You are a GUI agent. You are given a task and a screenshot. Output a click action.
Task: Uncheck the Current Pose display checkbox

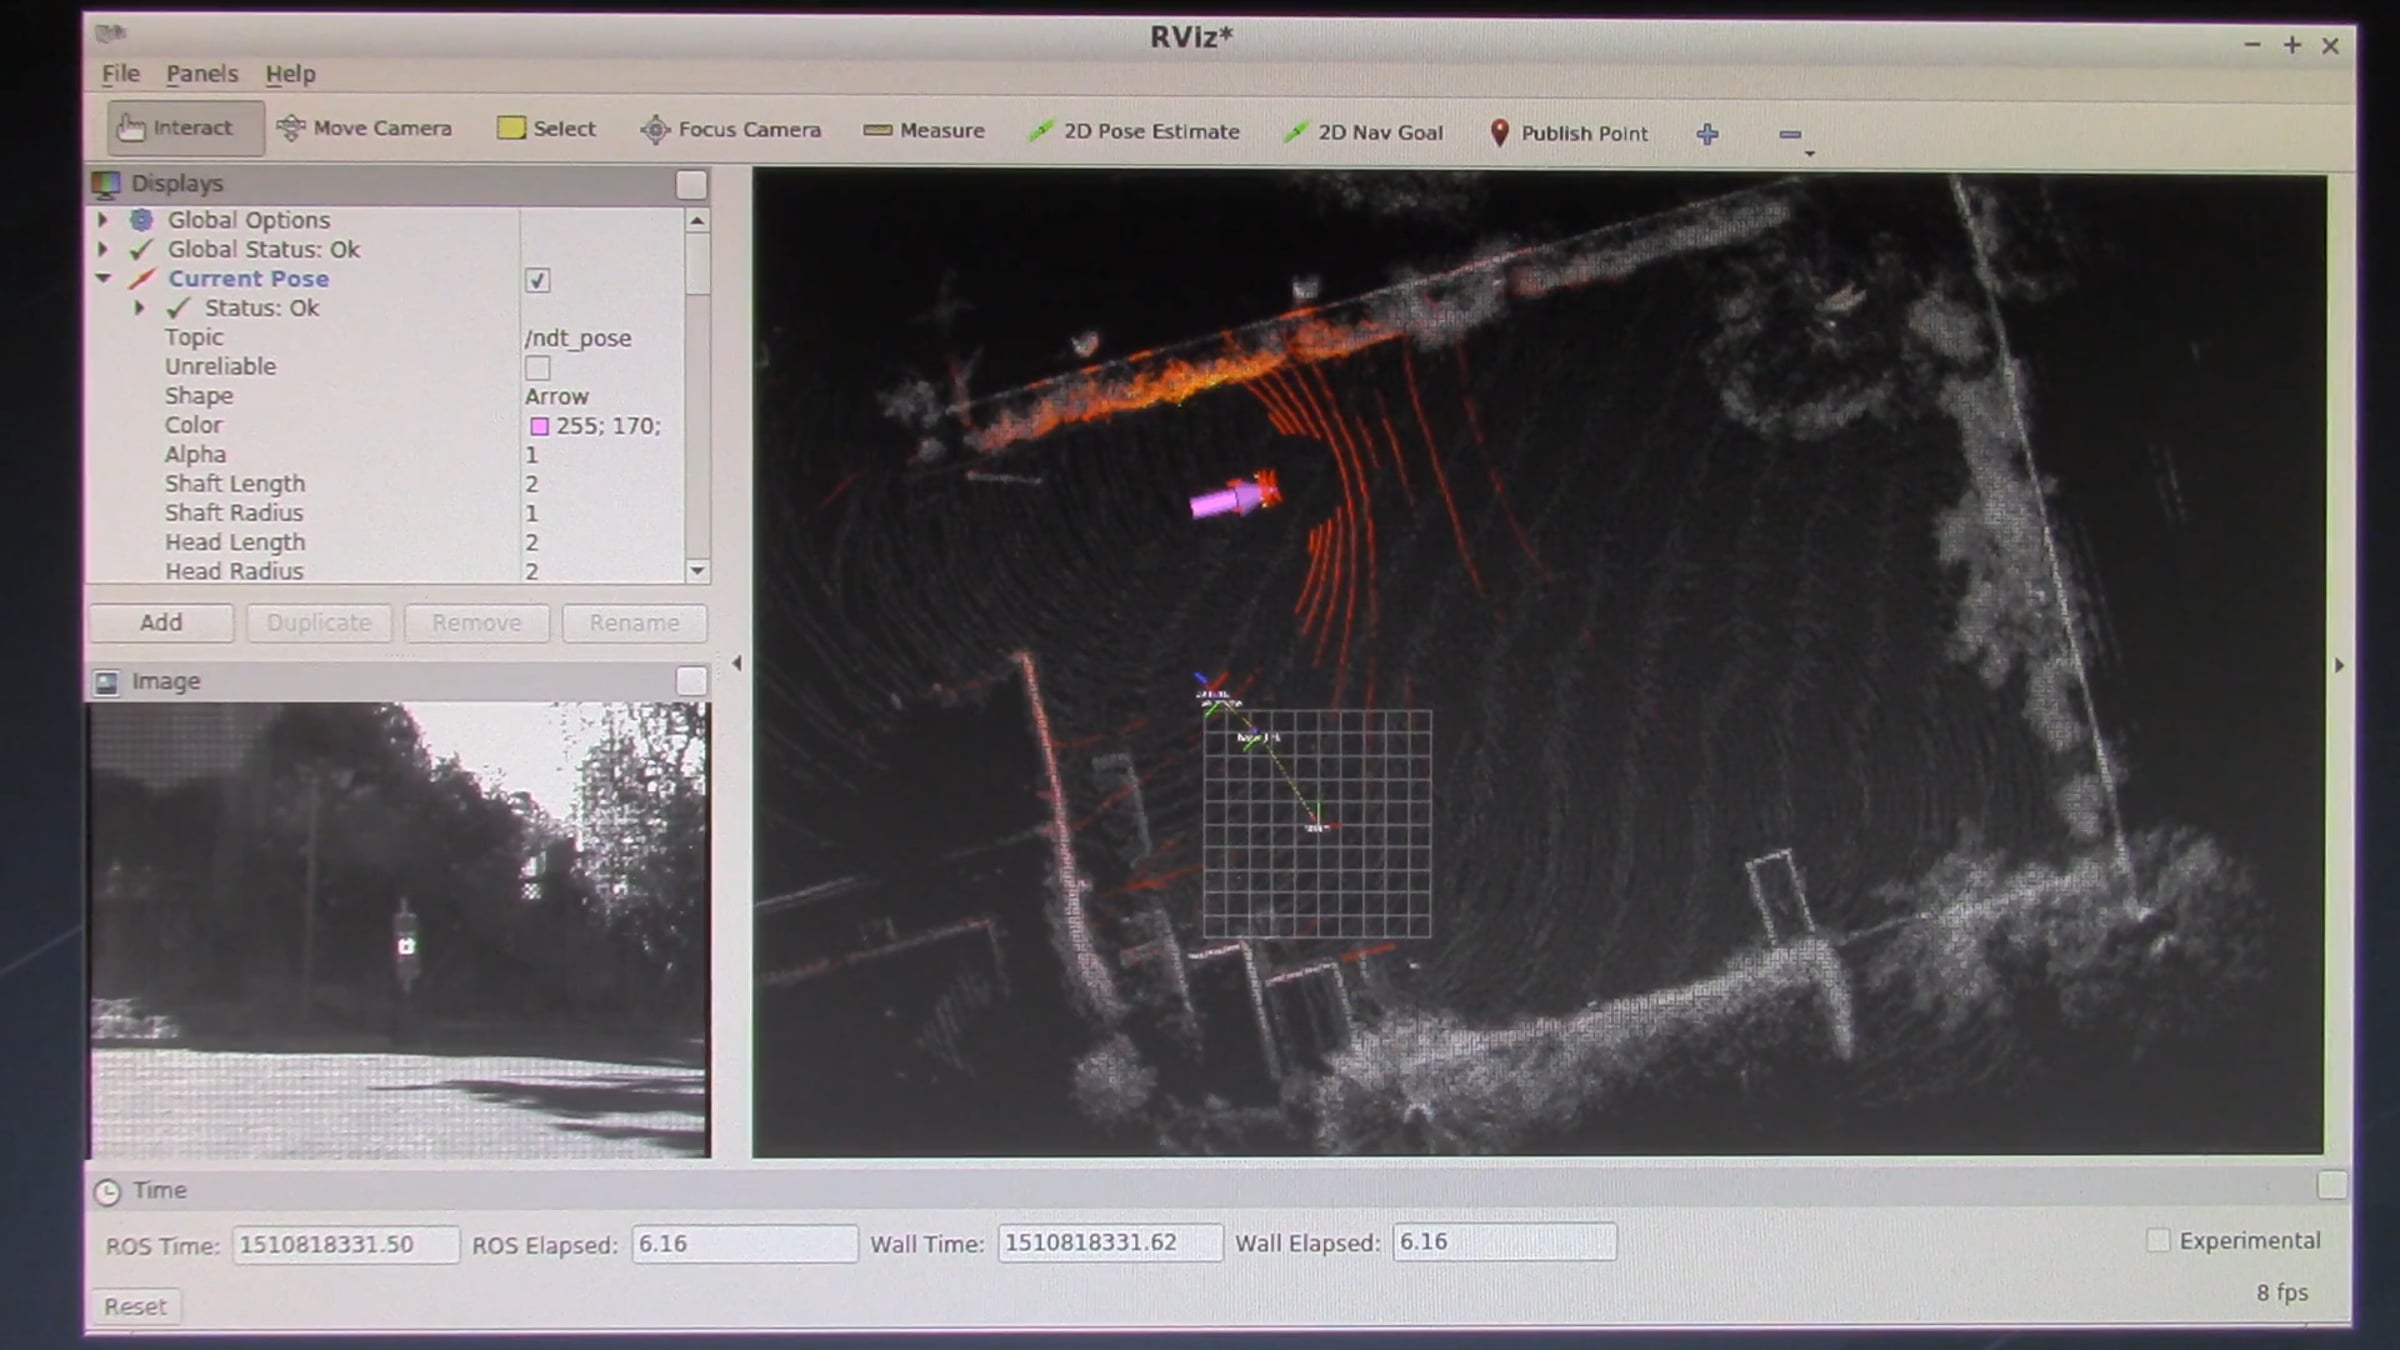(538, 280)
